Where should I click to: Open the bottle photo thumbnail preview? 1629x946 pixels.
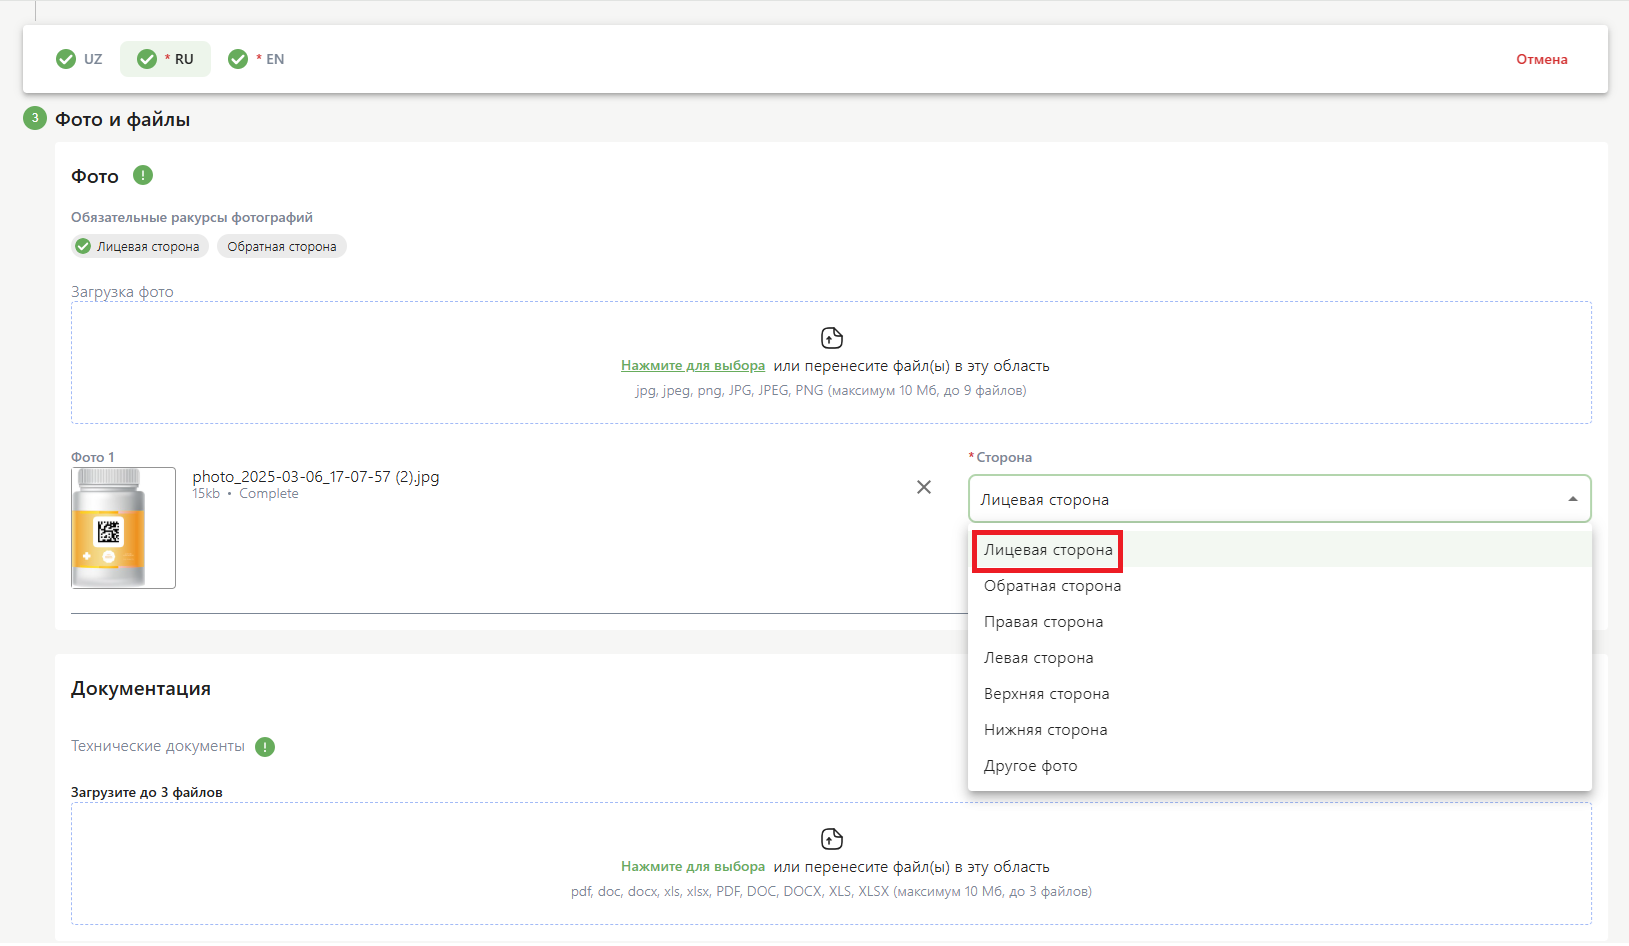[x=123, y=528]
